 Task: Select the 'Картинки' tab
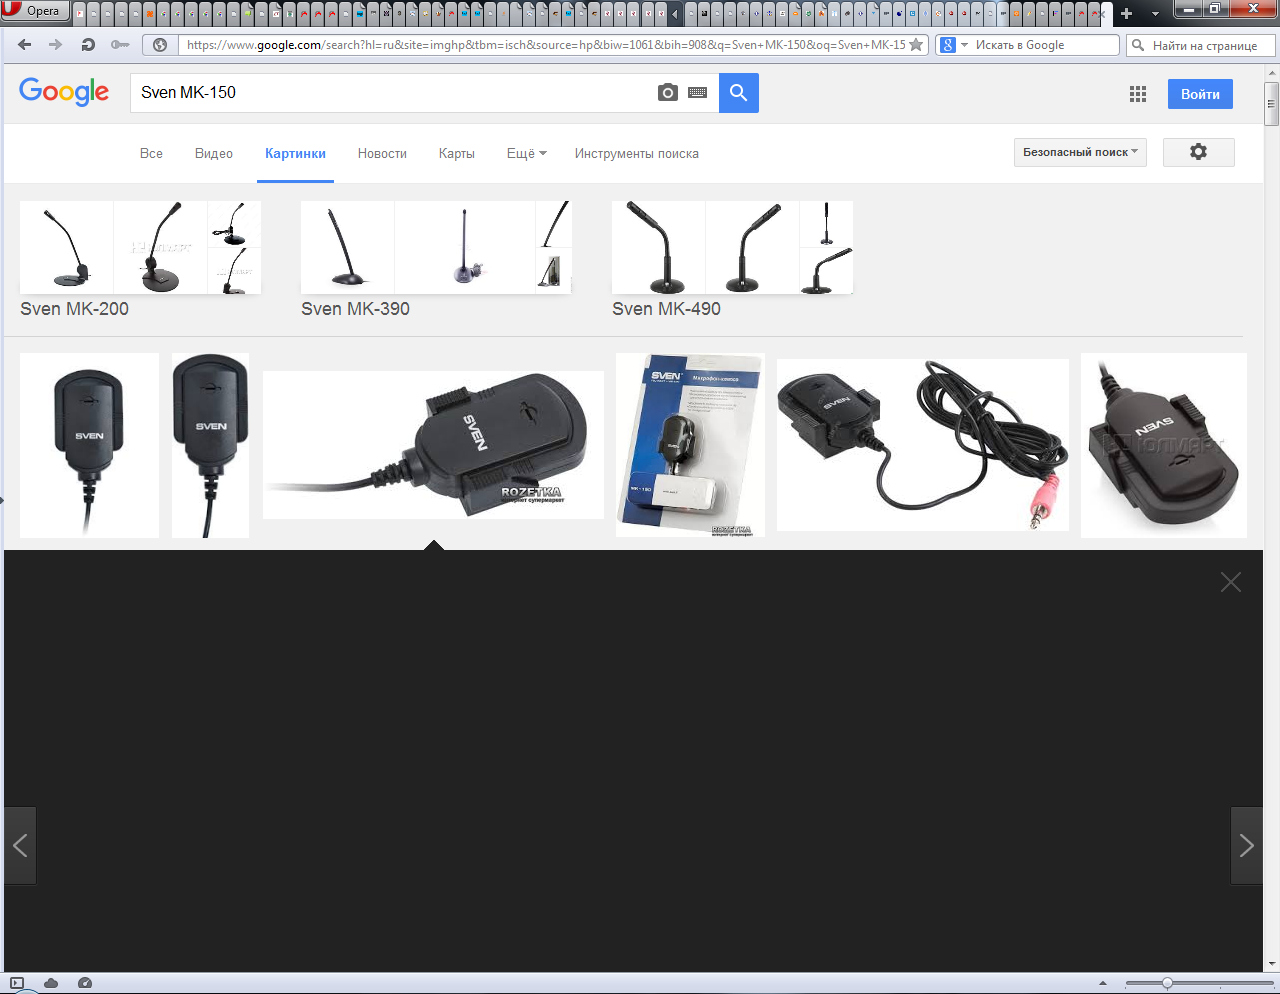pyautogui.click(x=295, y=153)
